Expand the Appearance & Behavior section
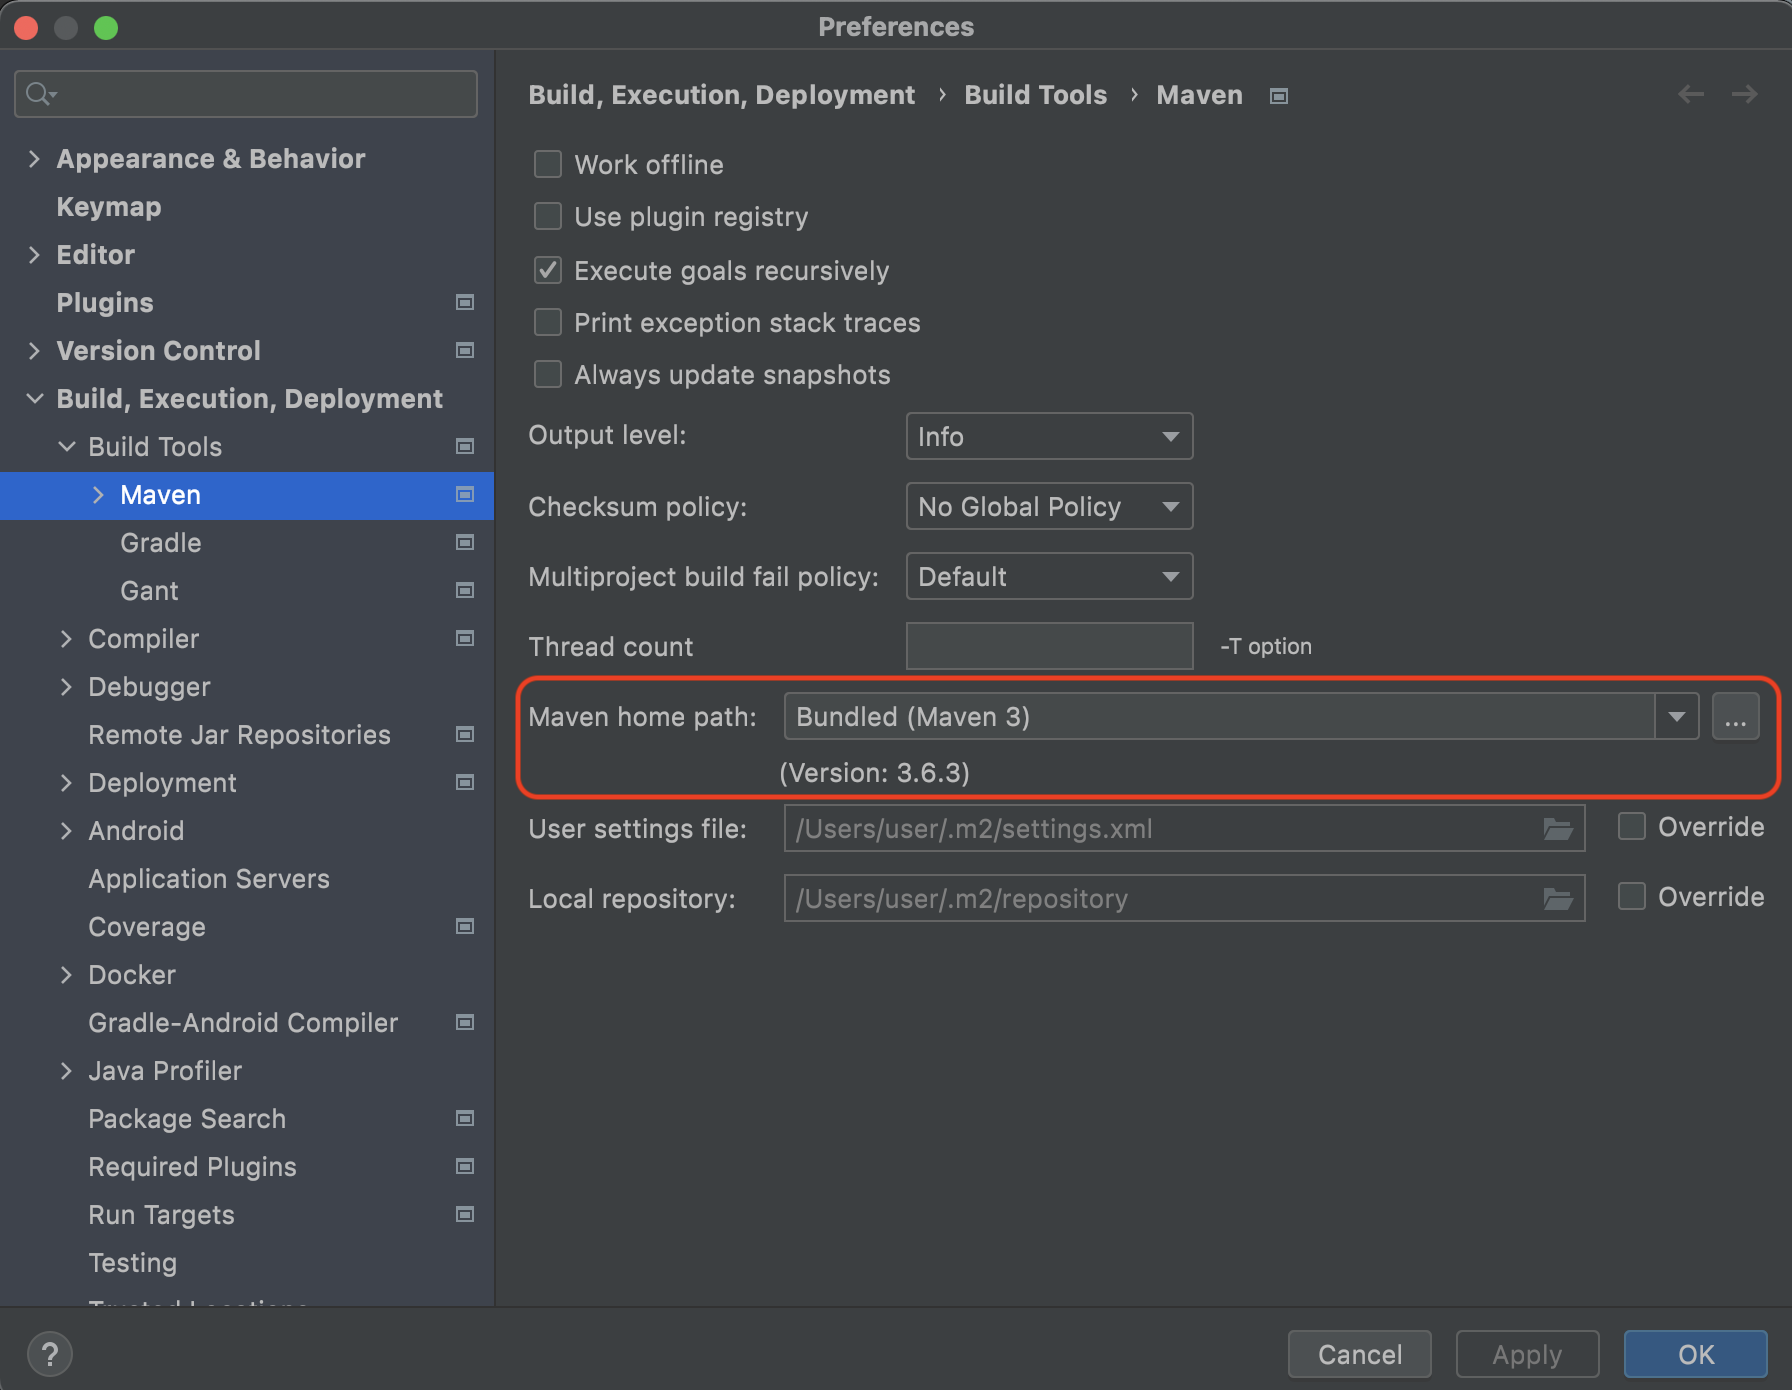 34,159
